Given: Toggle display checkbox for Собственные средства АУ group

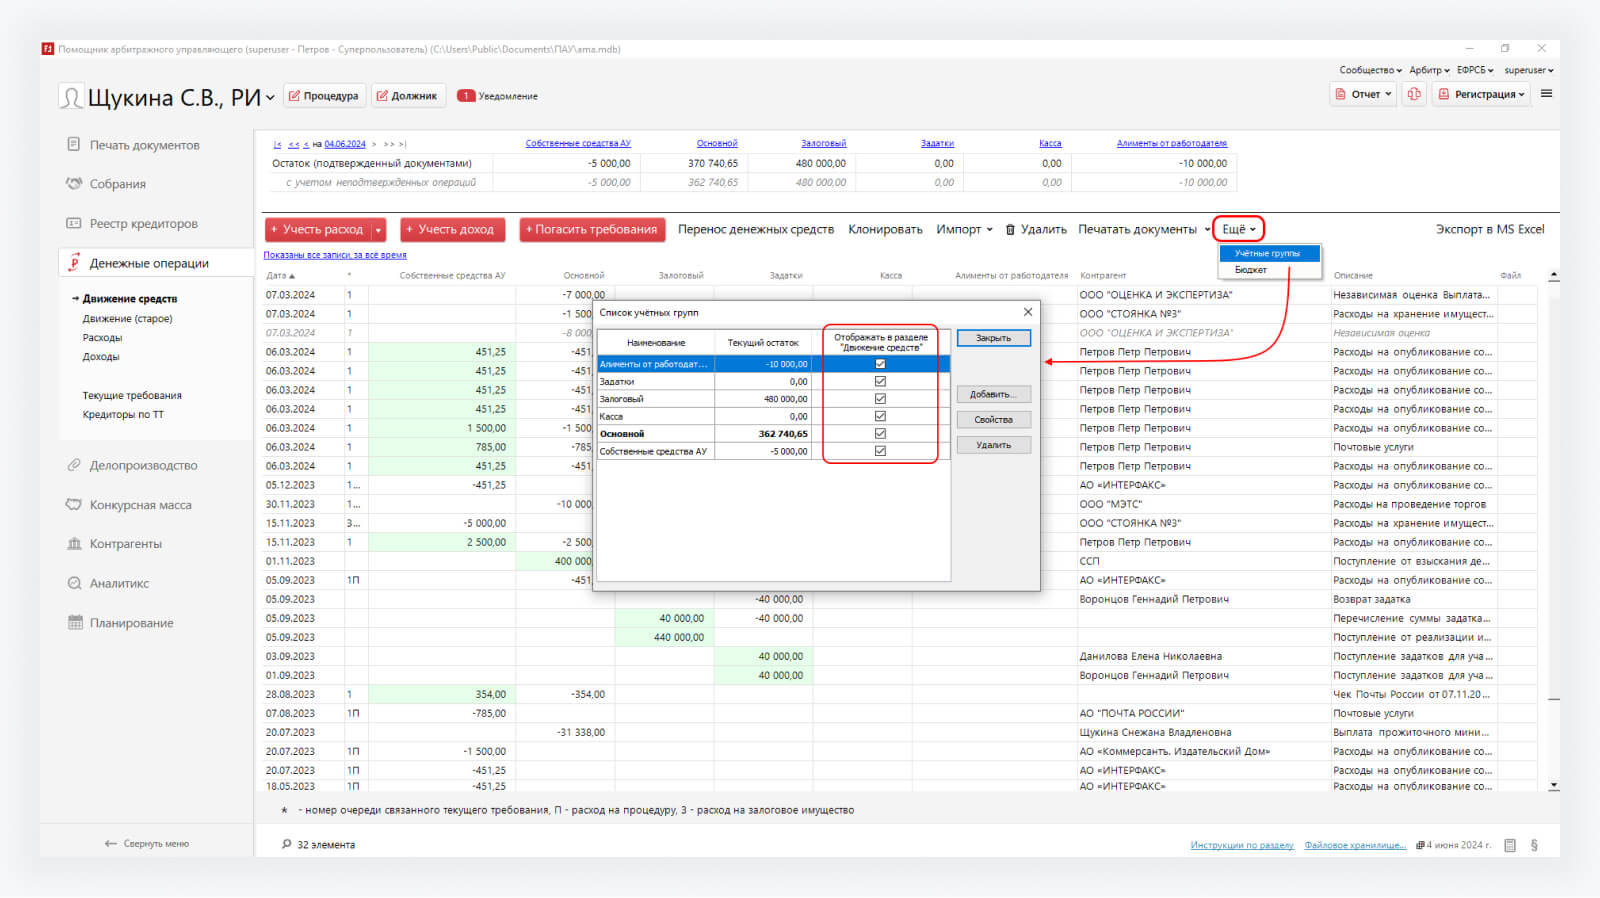Looking at the screenshot, I should [880, 451].
